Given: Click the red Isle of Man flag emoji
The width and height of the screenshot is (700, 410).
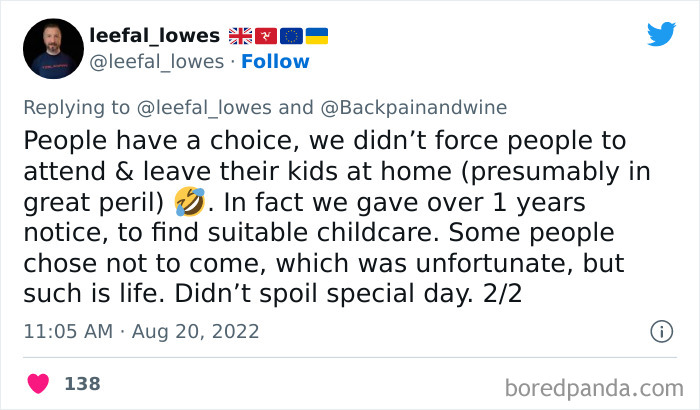Looking at the screenshot, I should click(x=266, y=36).
